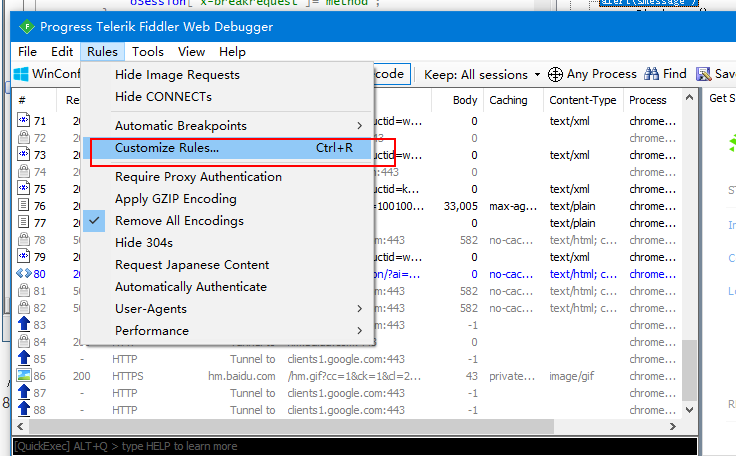
Task: Toggle Request Japanese Content rule
Action: tap(228, 265)
